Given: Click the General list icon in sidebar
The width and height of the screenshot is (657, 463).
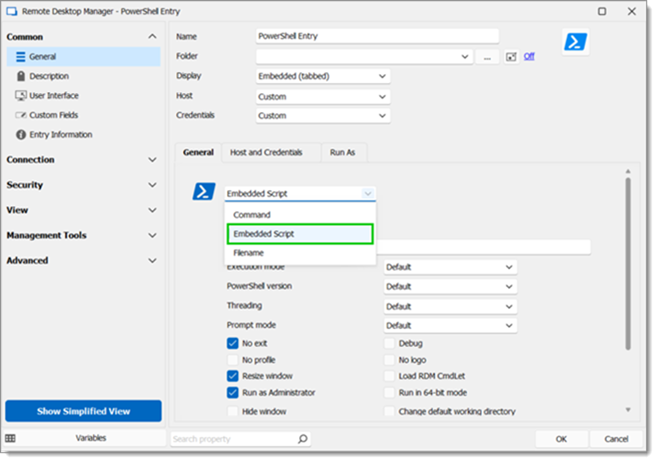Looking at the screenshot, I should (21, 57).
